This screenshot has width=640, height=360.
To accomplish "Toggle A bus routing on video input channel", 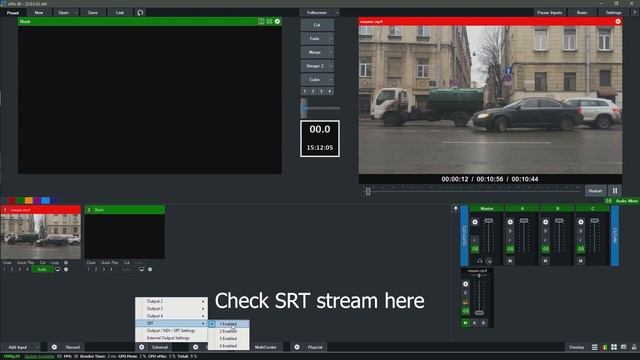I will 474,322.
